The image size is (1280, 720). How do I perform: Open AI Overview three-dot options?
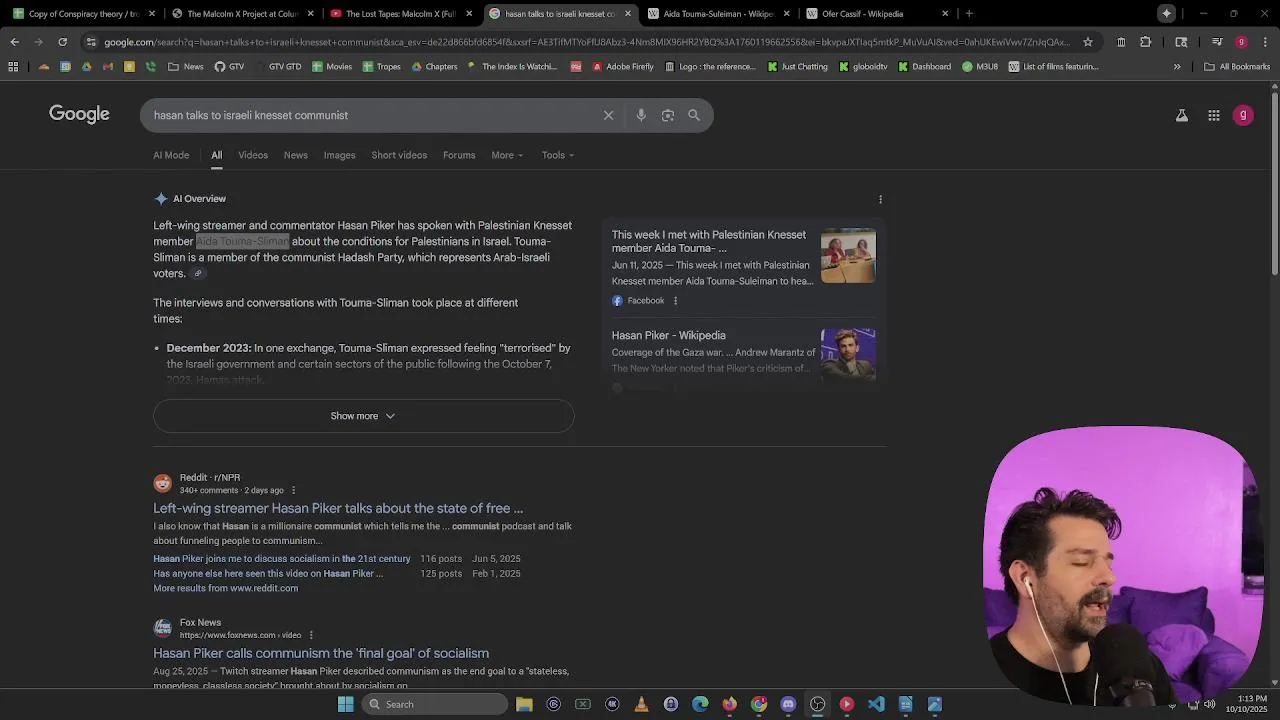(x=880, y=199)
